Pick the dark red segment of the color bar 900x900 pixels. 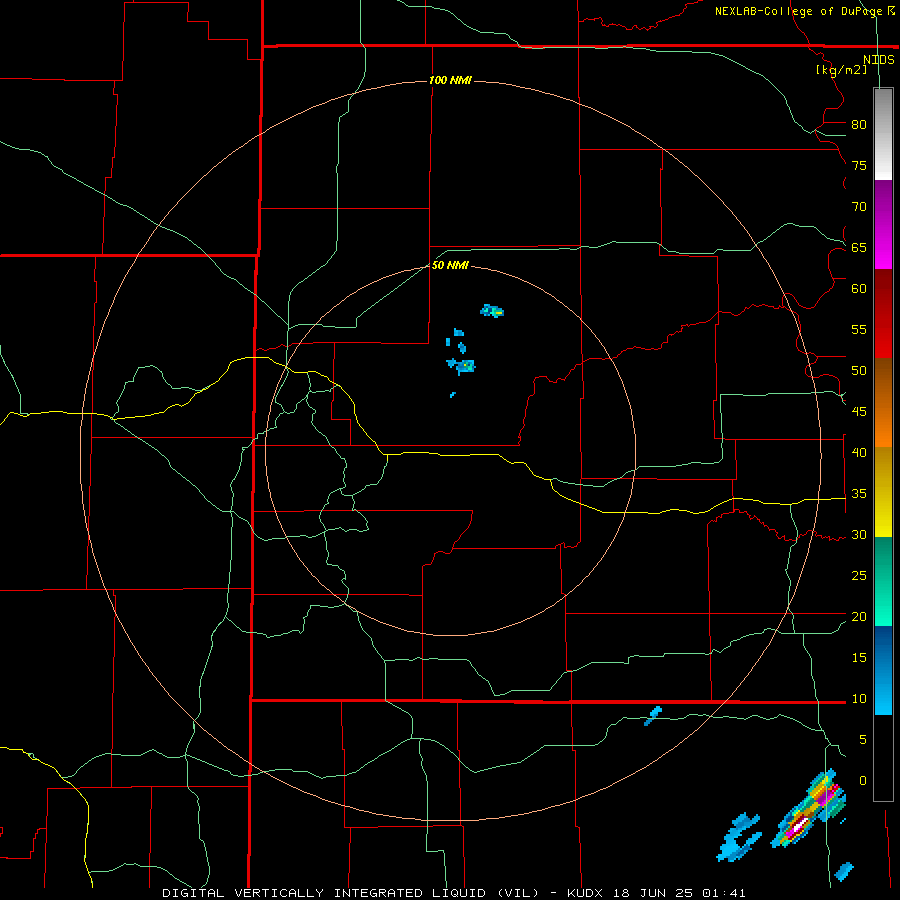pyautogui.click(x=883, y=313)
